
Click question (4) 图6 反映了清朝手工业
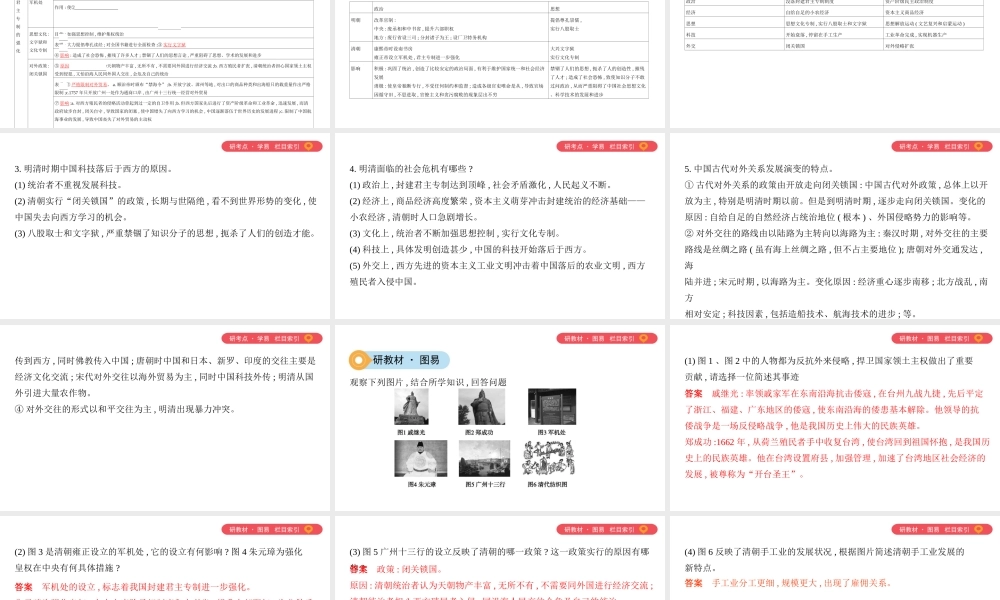click(x=824, y=552)
